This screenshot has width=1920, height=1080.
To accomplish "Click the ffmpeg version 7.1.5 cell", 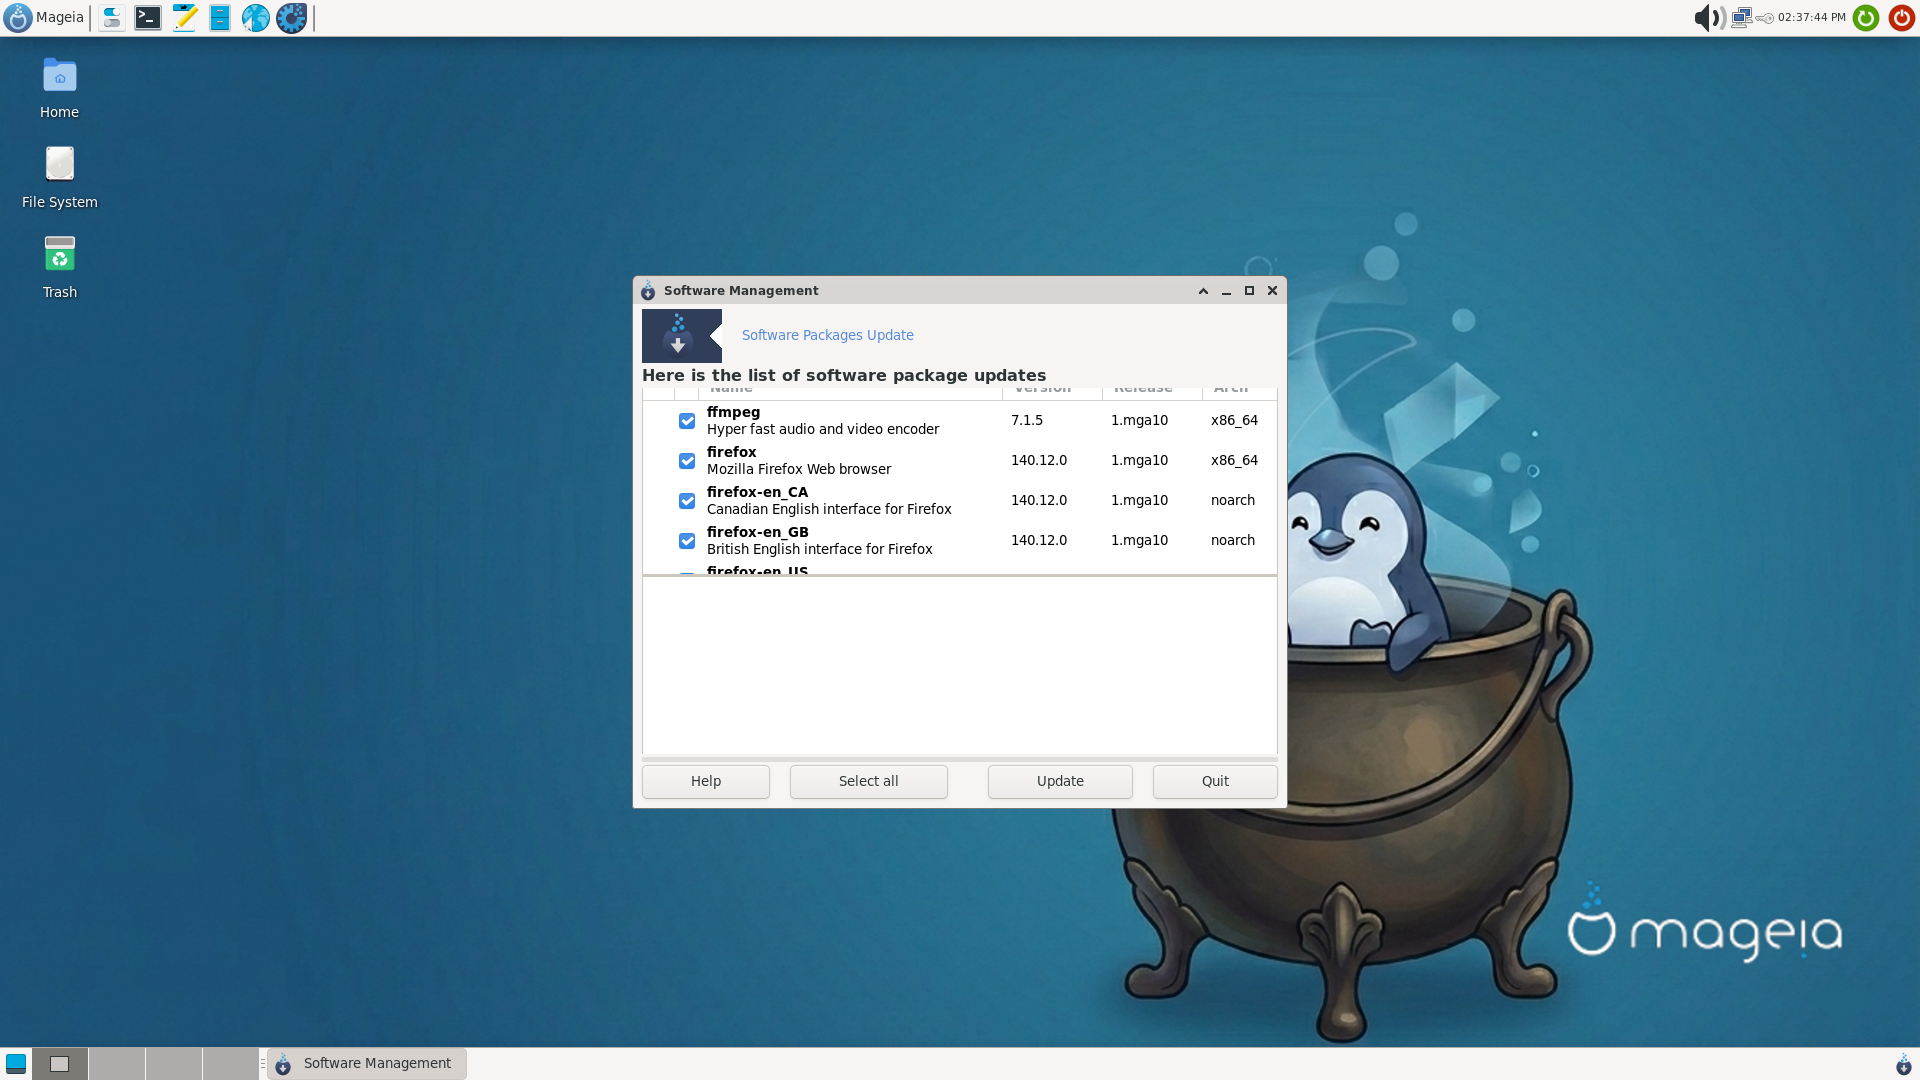I will [1027, 420].
